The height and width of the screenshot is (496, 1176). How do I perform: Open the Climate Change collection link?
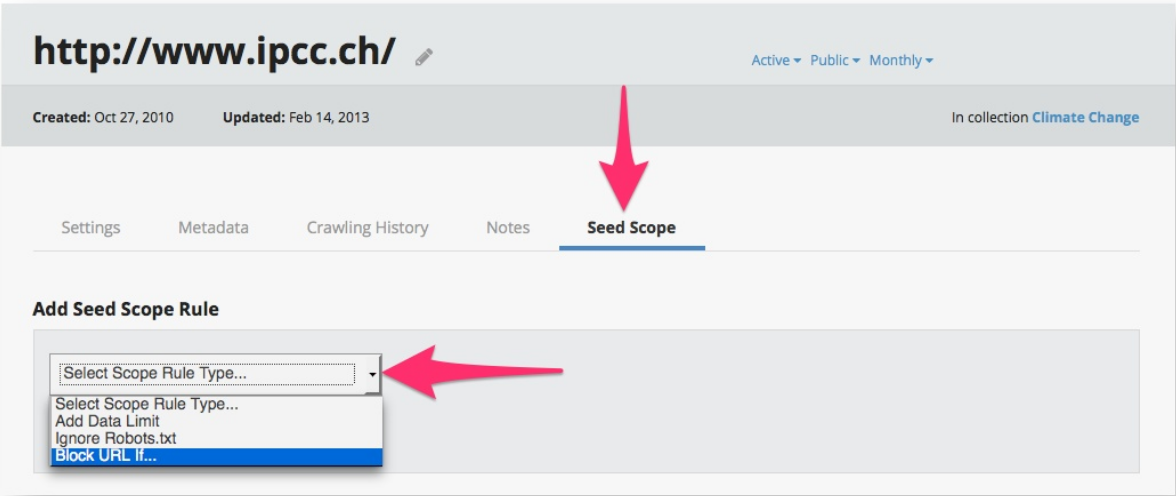[1085, 117]
